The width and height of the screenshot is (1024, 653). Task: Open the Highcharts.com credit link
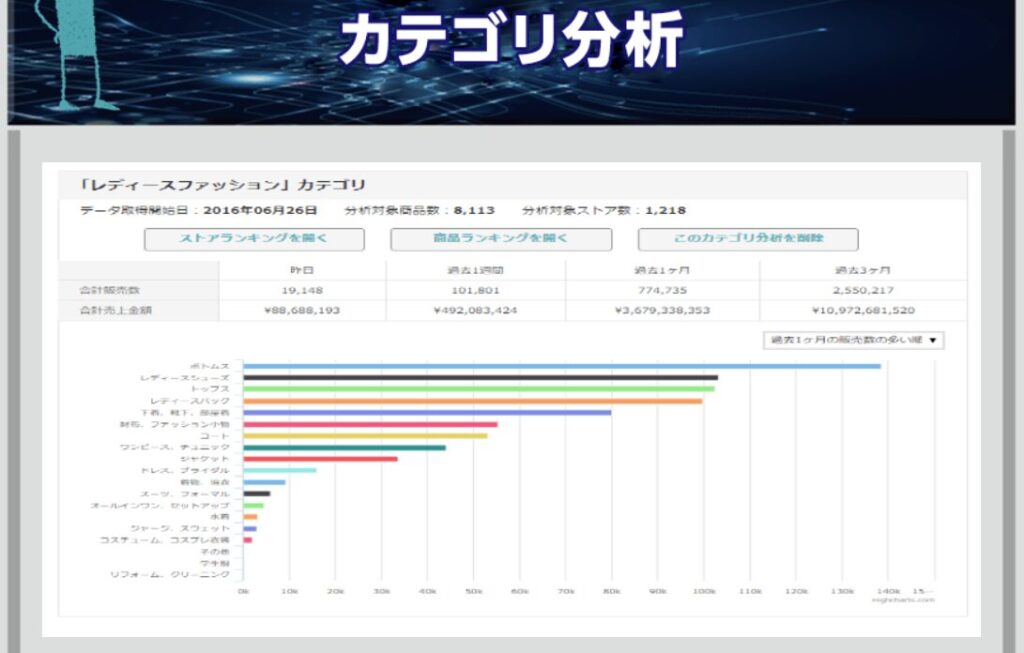(x=902, y=600)
